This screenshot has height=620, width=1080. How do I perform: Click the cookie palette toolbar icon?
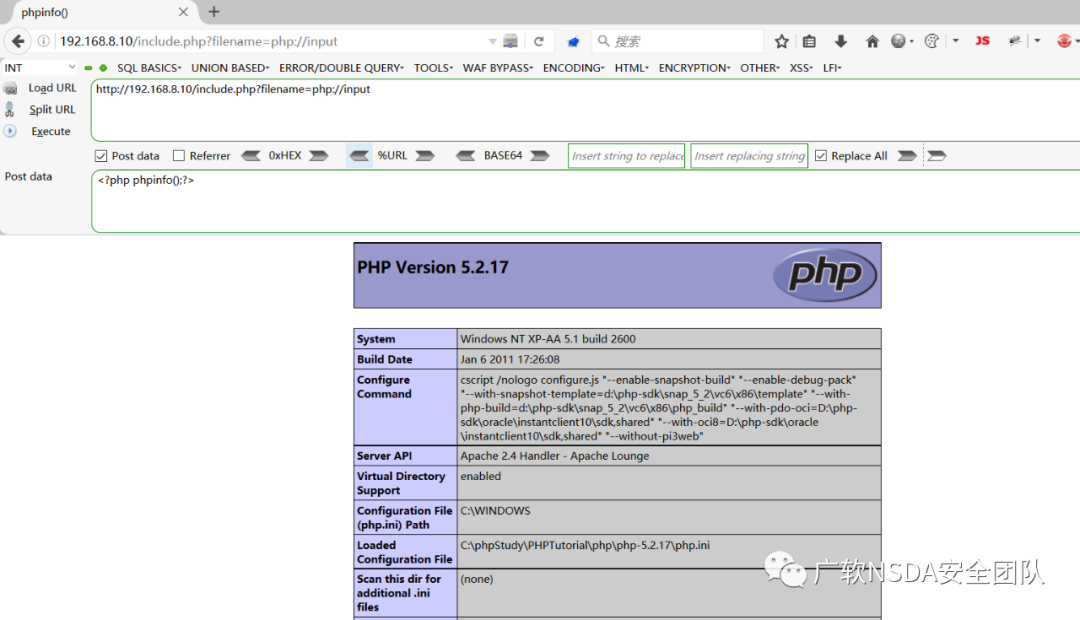(x=931, y=41)
